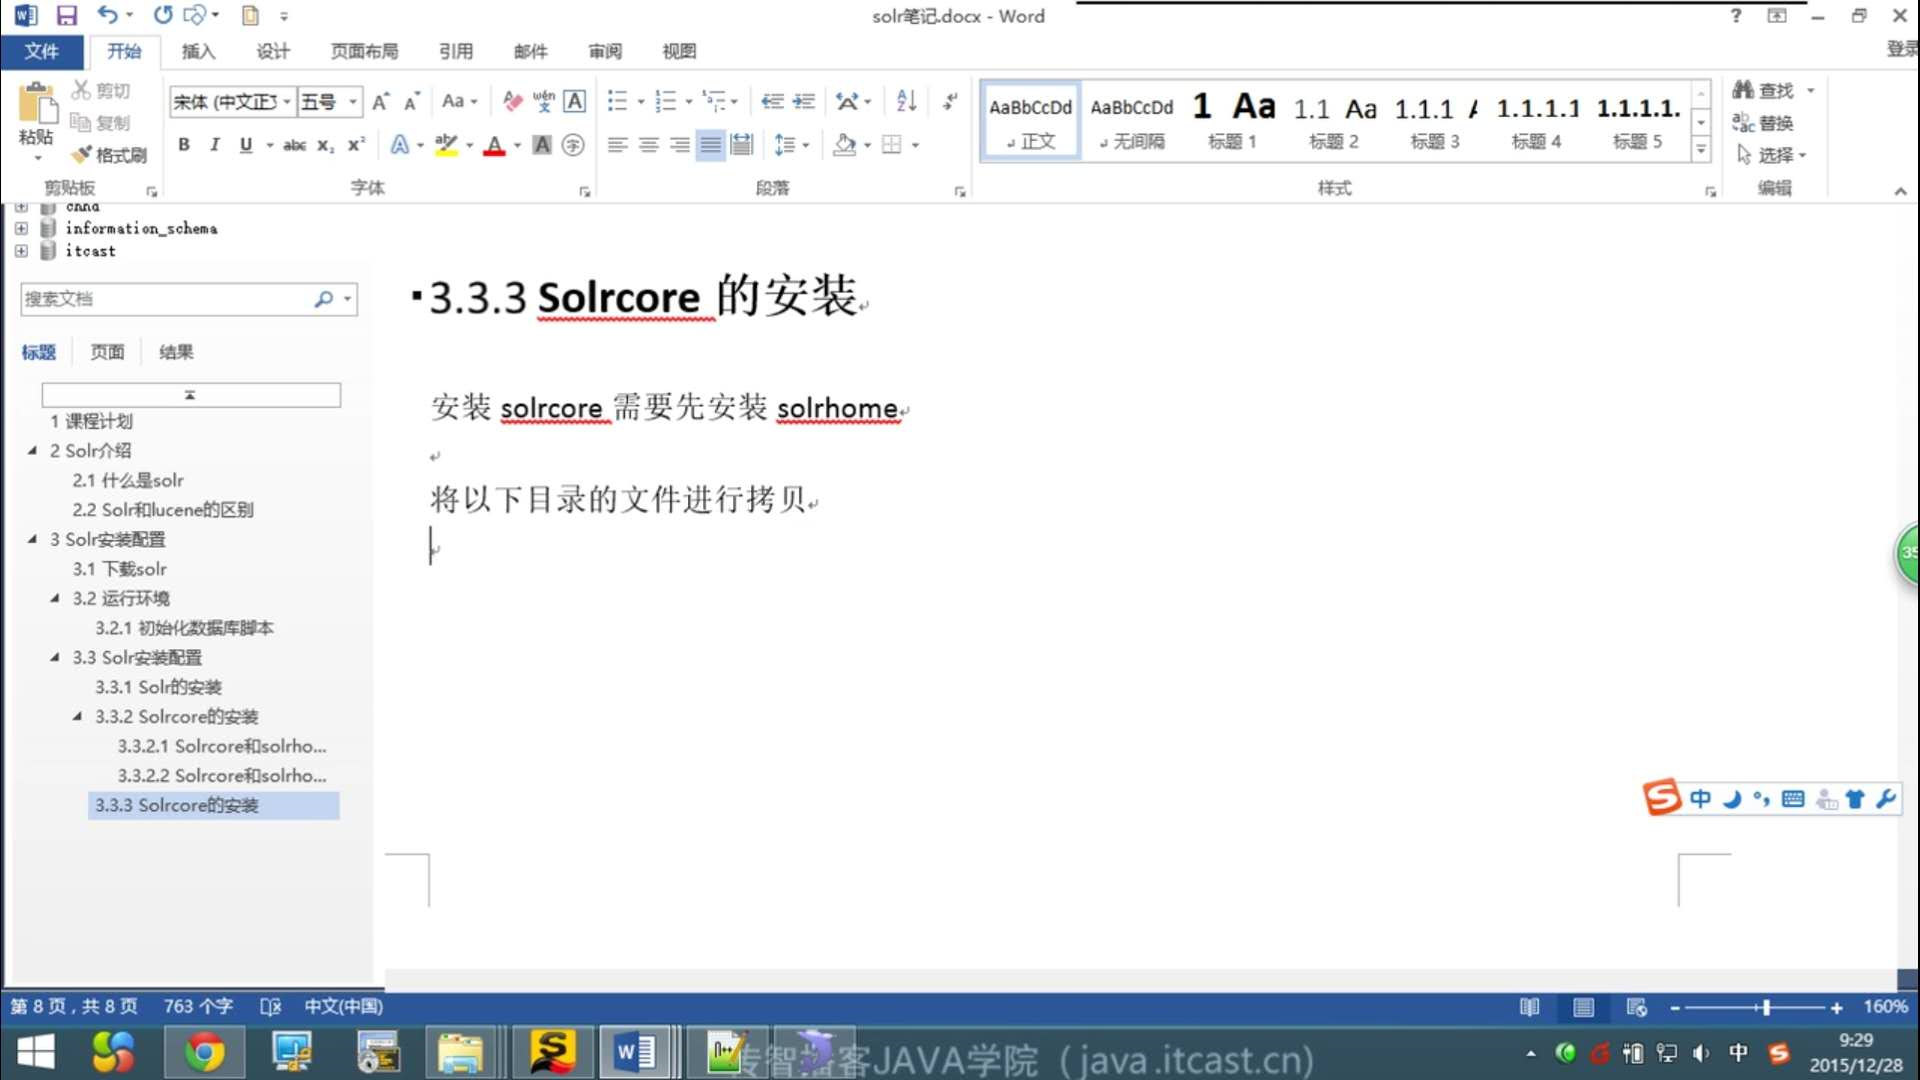
Task: Click 160% zoom level in status bar
Action: [x=1885, y=1007]
